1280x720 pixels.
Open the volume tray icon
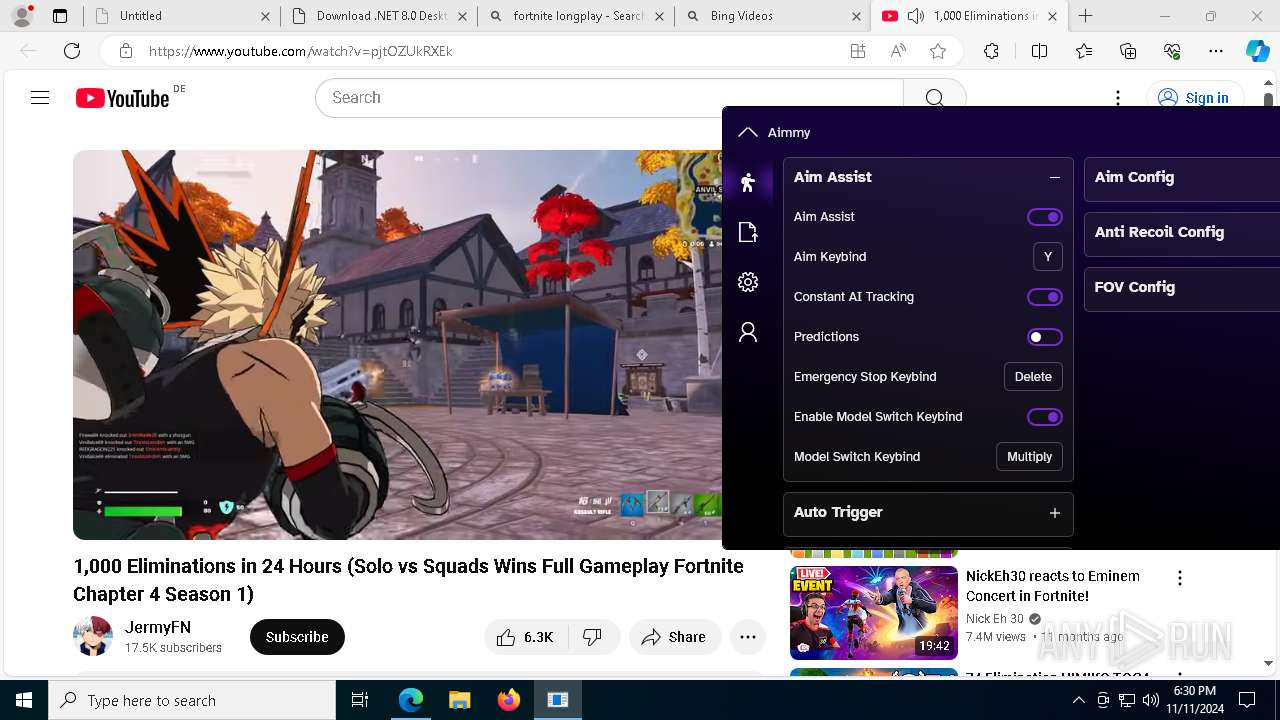tap(1151, 700)
